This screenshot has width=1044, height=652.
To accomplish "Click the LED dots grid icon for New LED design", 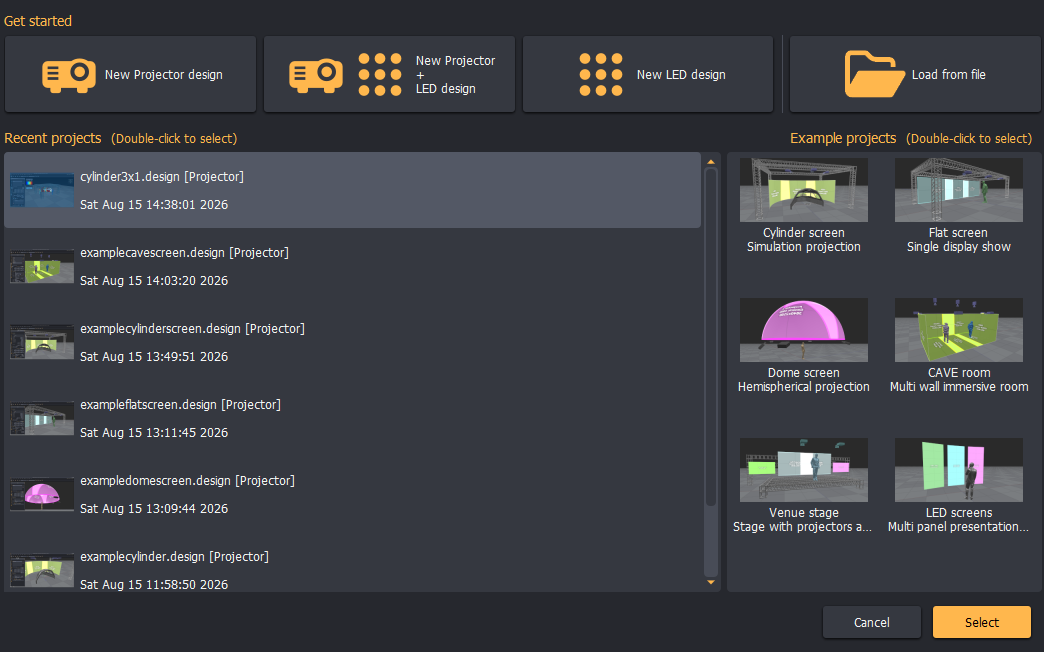I will click(x=601, y=75).
